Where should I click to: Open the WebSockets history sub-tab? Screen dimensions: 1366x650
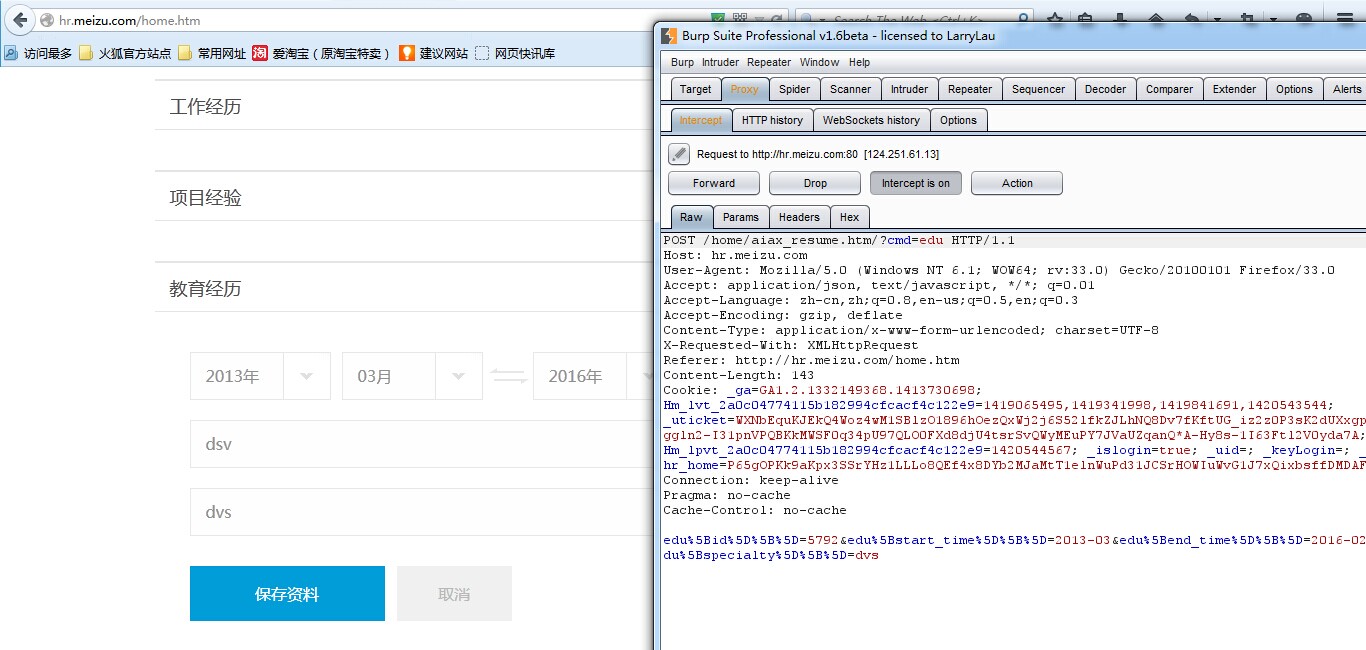(871, 120)
